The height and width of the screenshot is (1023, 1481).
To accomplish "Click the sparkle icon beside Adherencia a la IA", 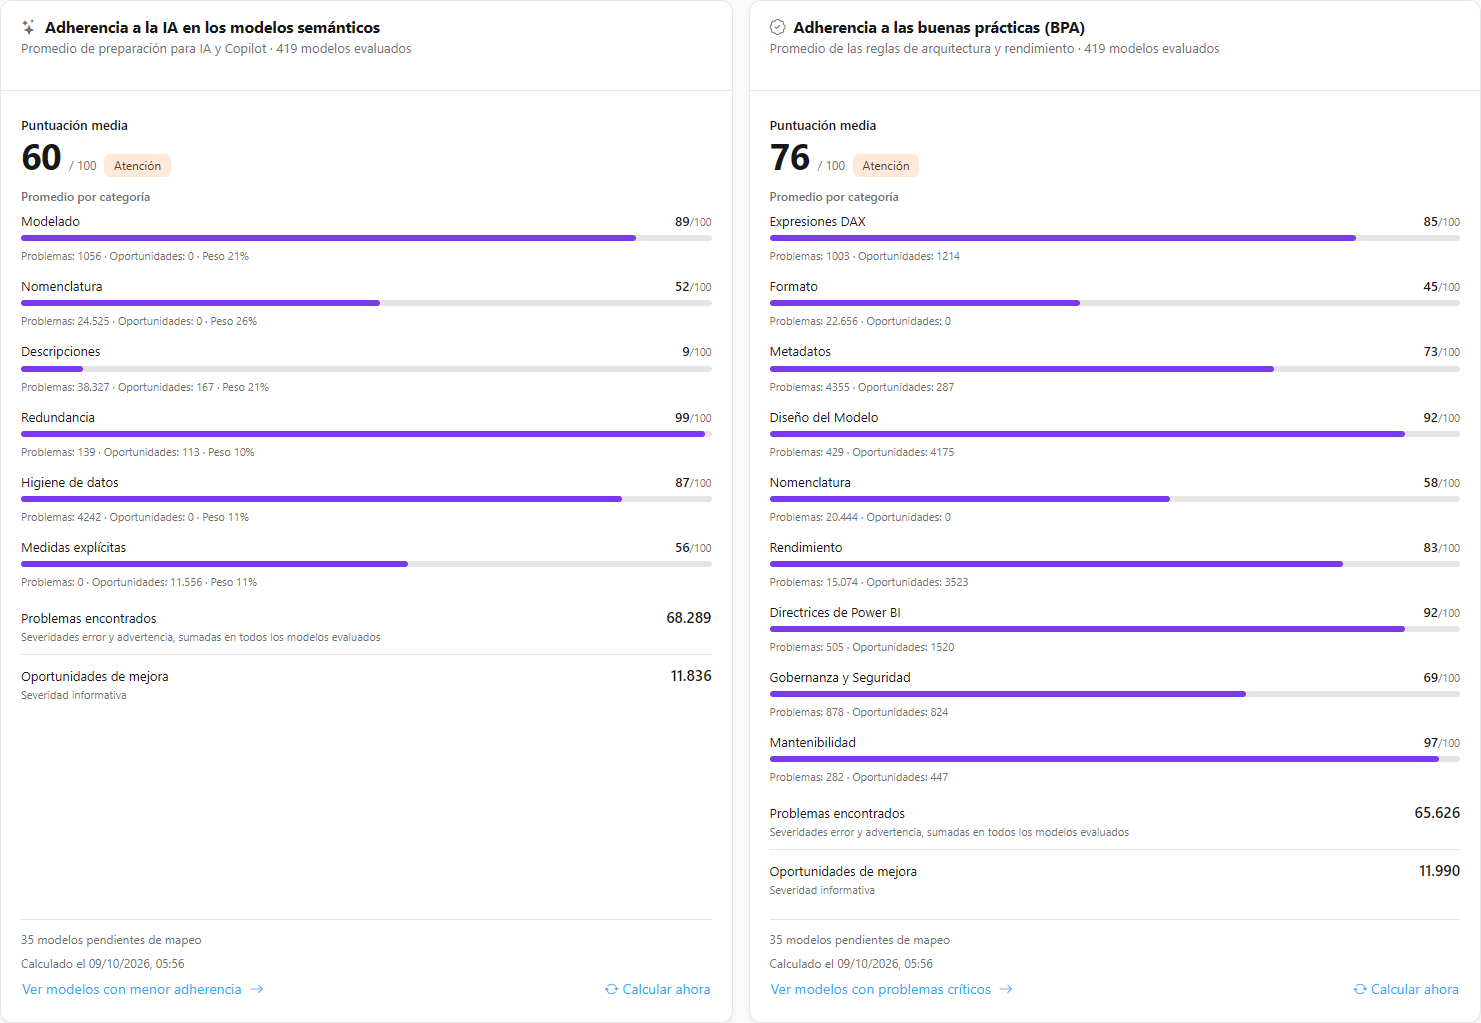I will click(29, 27).
